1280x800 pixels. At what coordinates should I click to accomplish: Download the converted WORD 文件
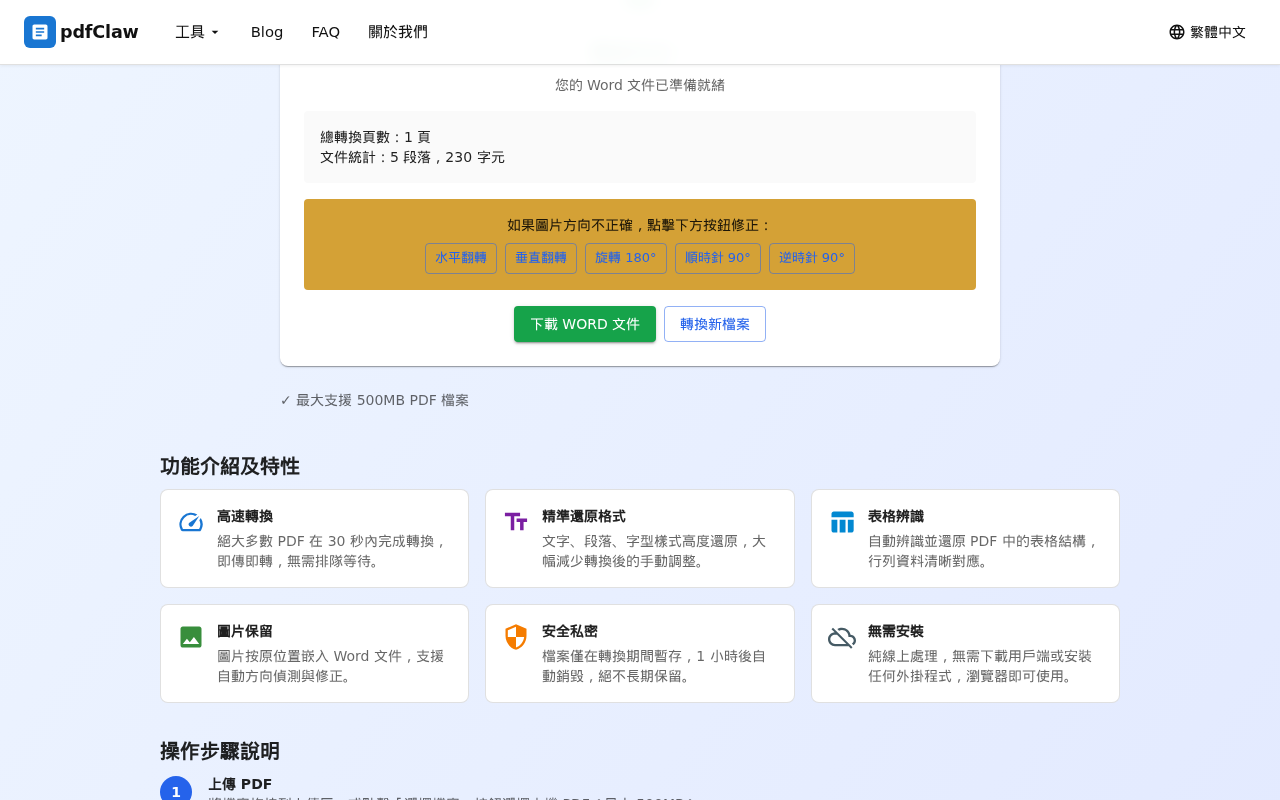[x=584, y=324]
